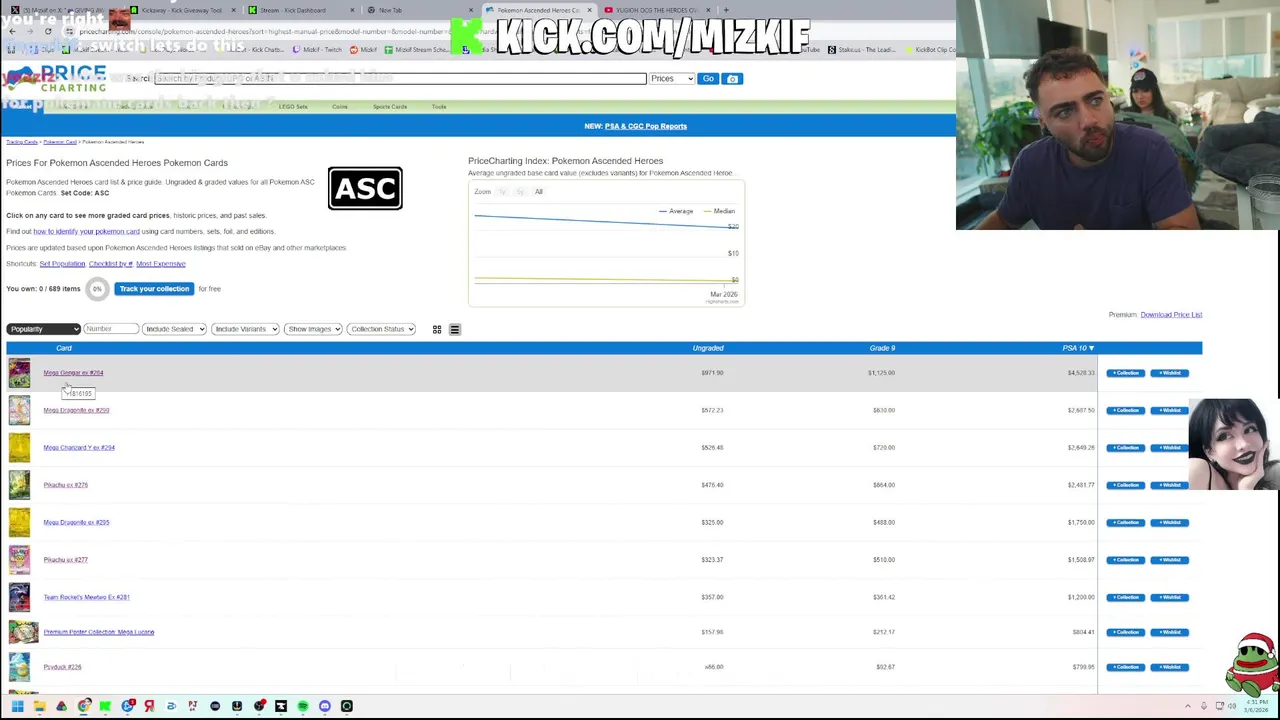Screen dimensions: 1280x720
Task: Open the Most Expensive shortcut link
Action: pos(160,264)
